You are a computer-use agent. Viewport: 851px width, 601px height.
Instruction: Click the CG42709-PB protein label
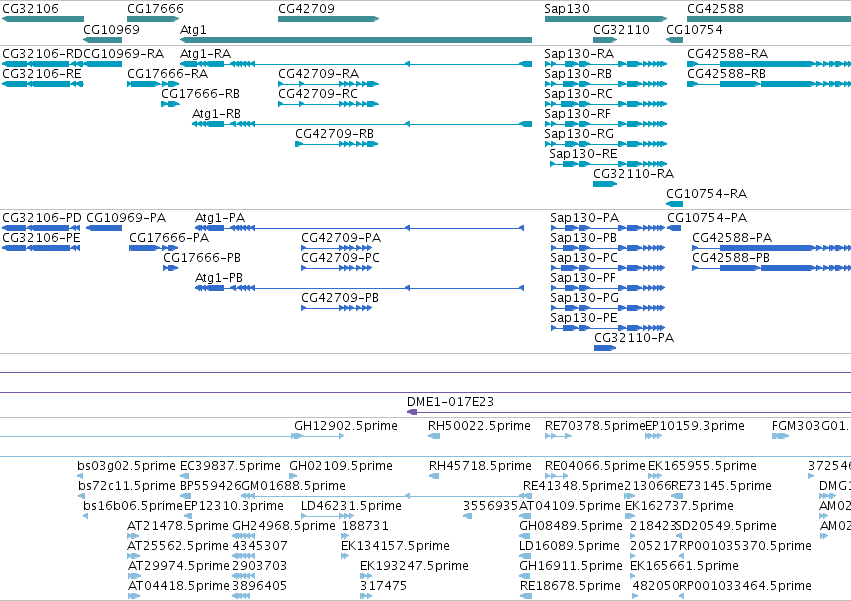click(x=340, y=298)
